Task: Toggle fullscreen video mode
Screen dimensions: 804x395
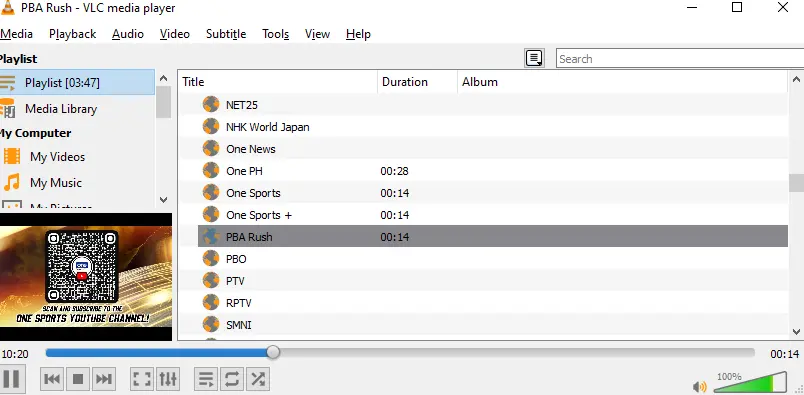Action: [x=142, y=379]
